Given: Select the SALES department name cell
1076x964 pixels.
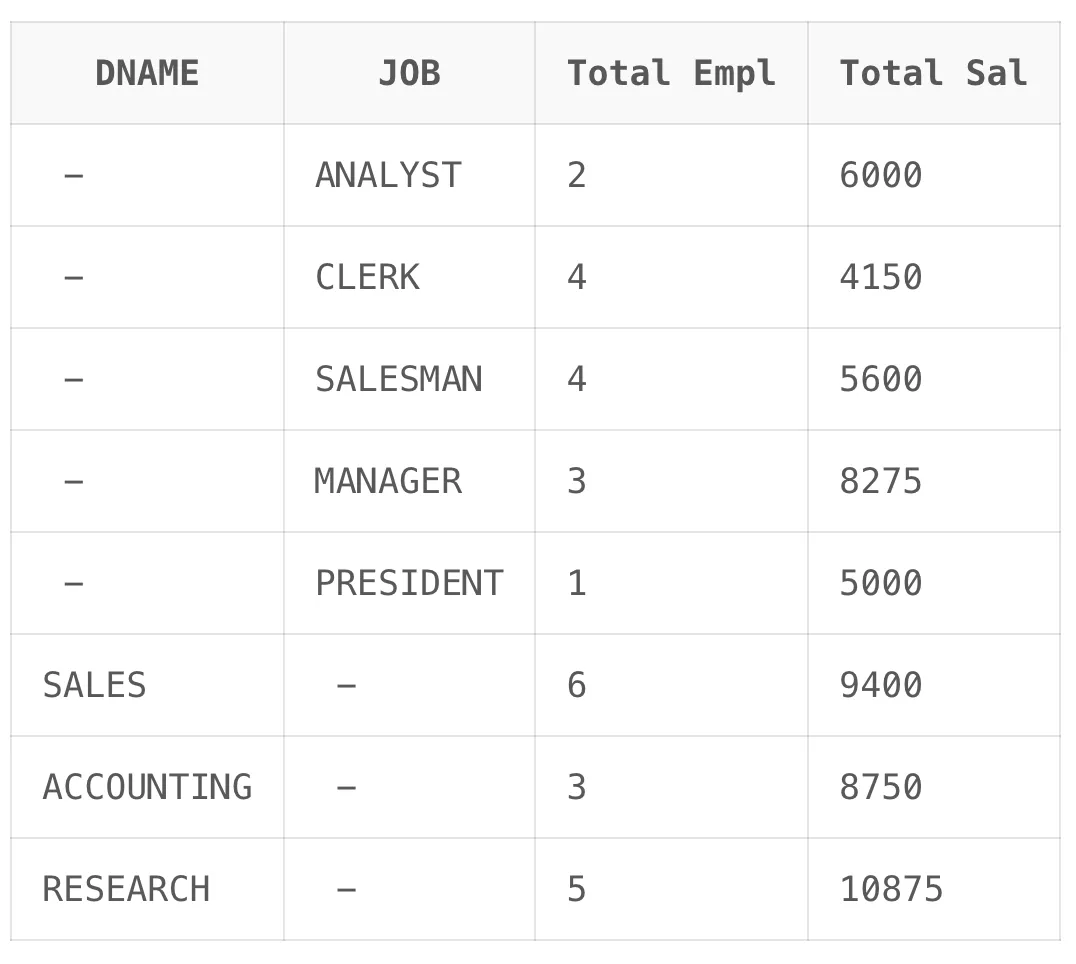Looking at the screenshot, I should point(94,686).
